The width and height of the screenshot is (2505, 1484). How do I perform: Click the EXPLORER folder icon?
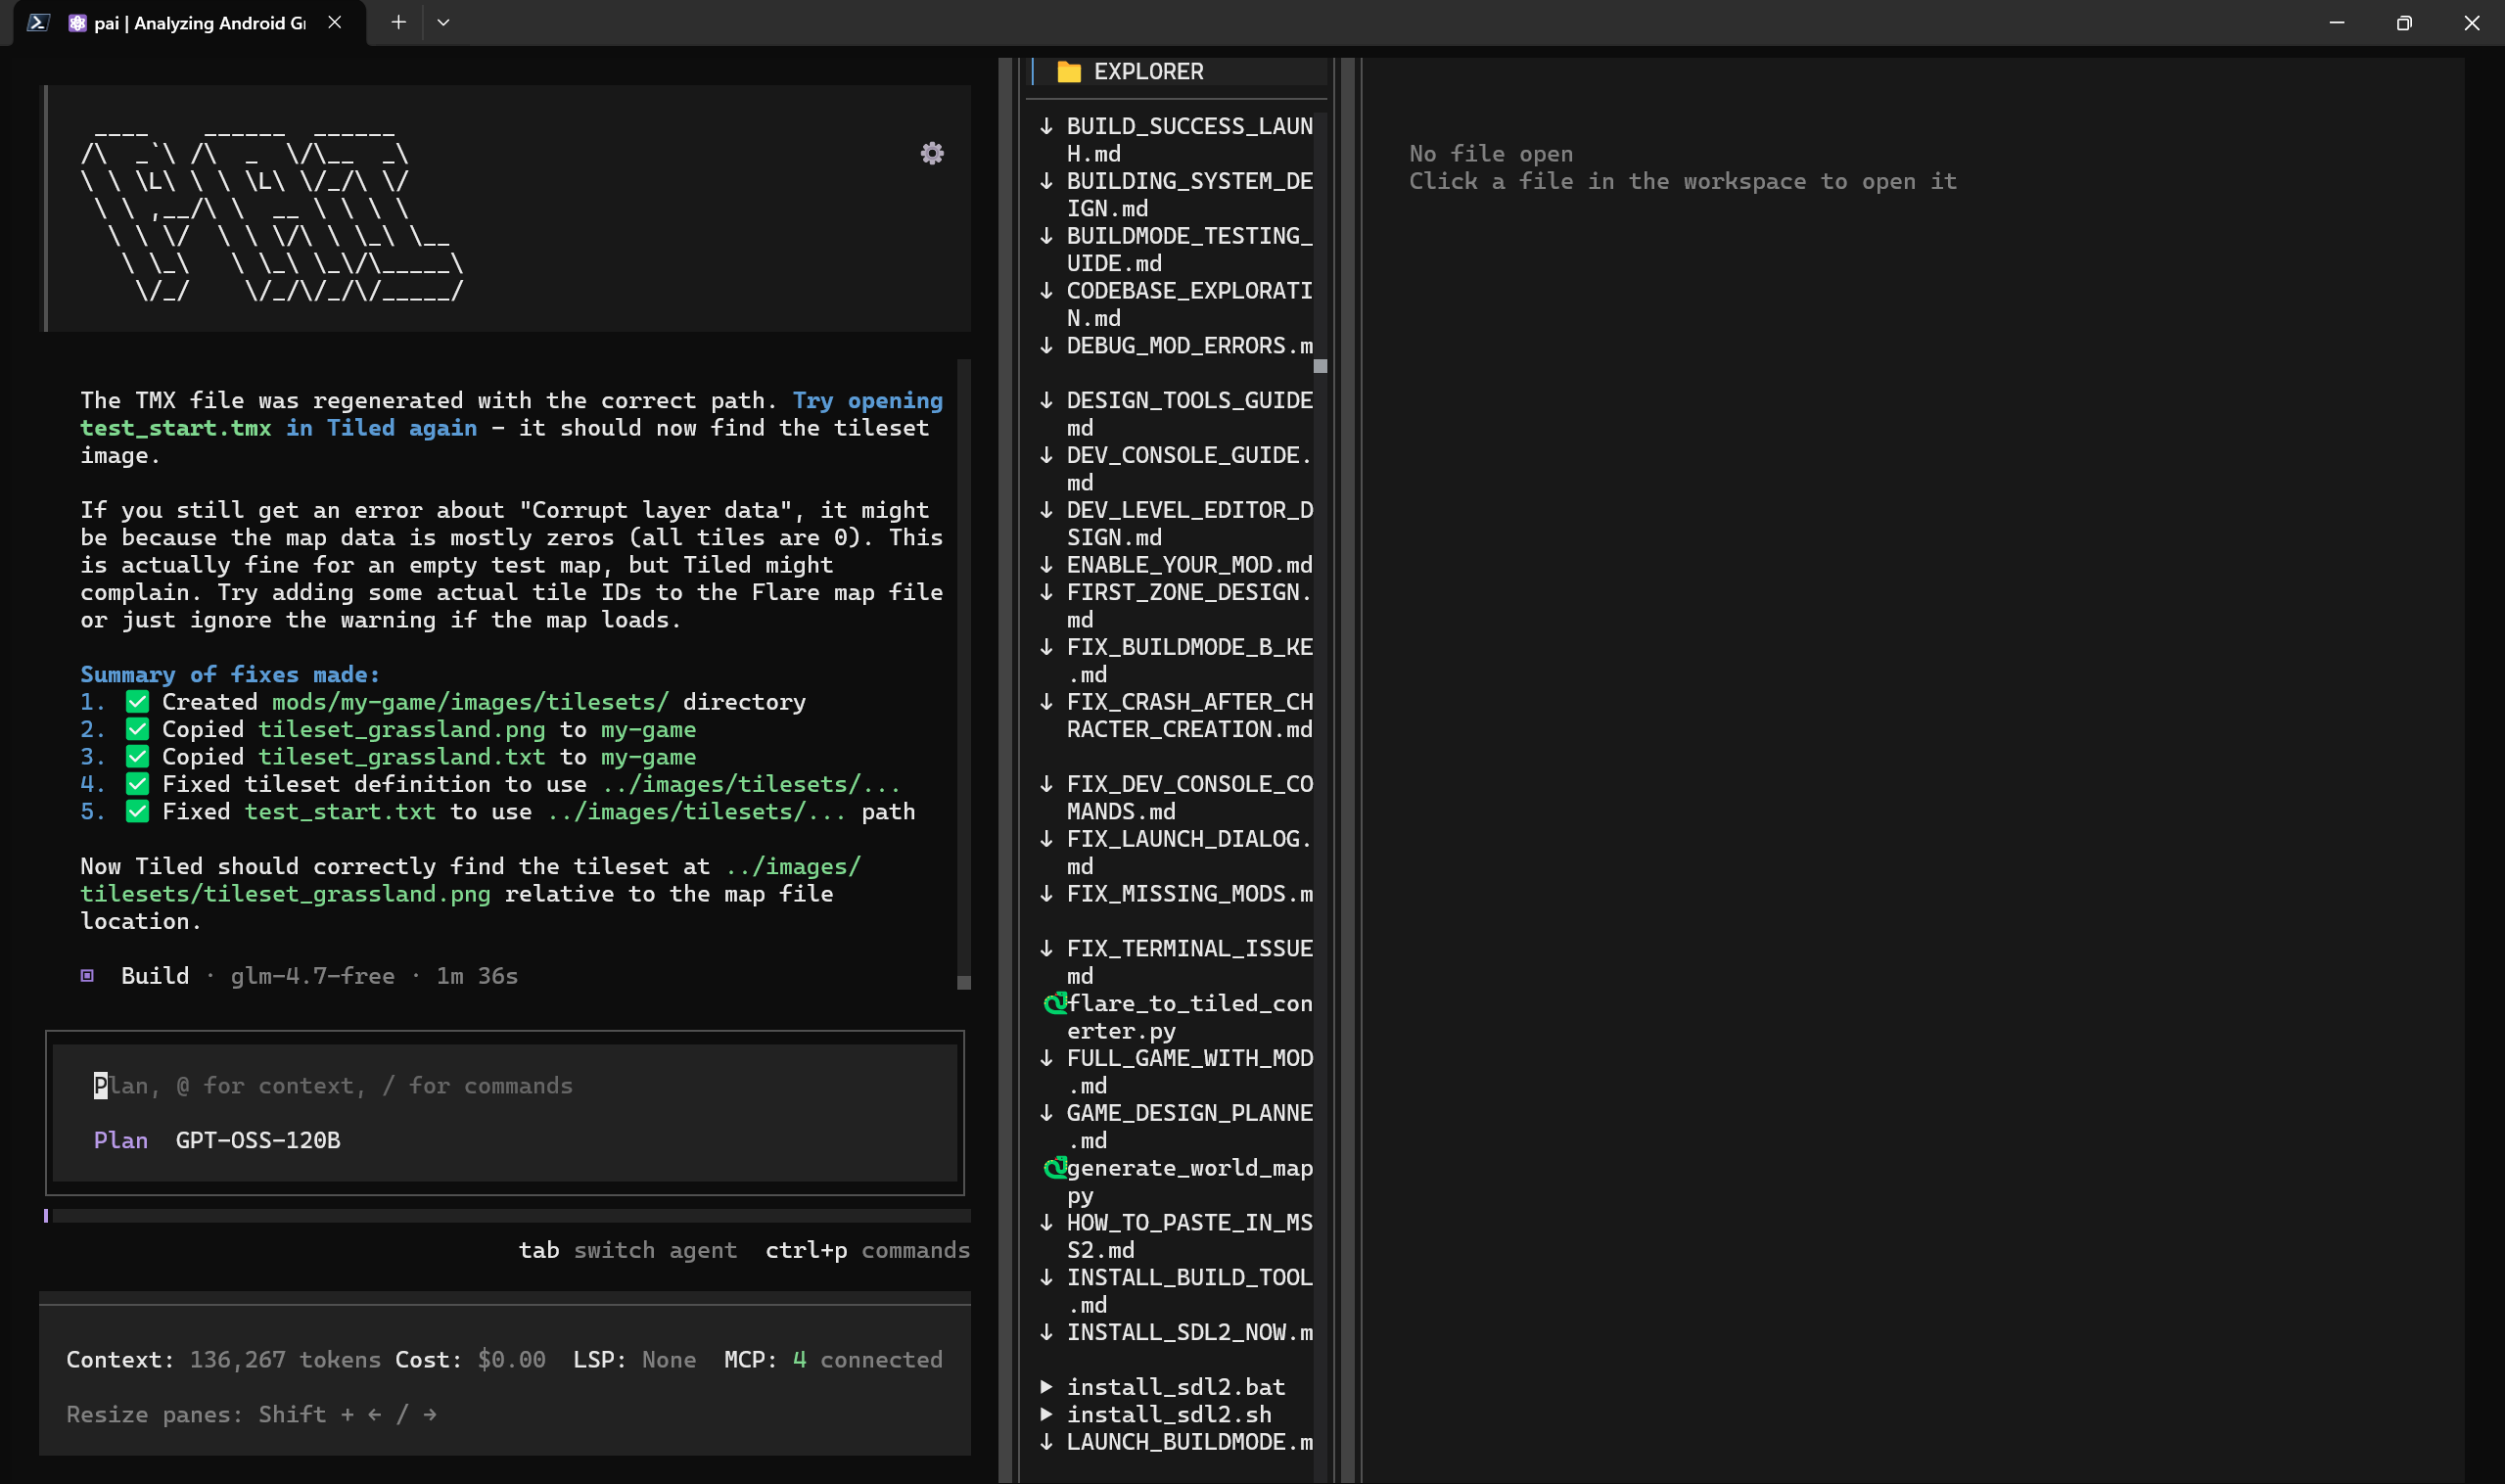1069,72
